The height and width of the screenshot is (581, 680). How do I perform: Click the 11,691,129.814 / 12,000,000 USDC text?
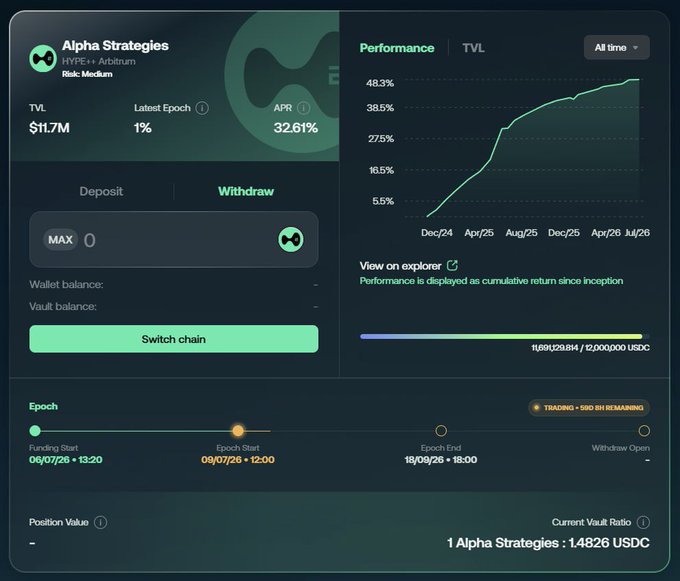click(x=591, y=348)
